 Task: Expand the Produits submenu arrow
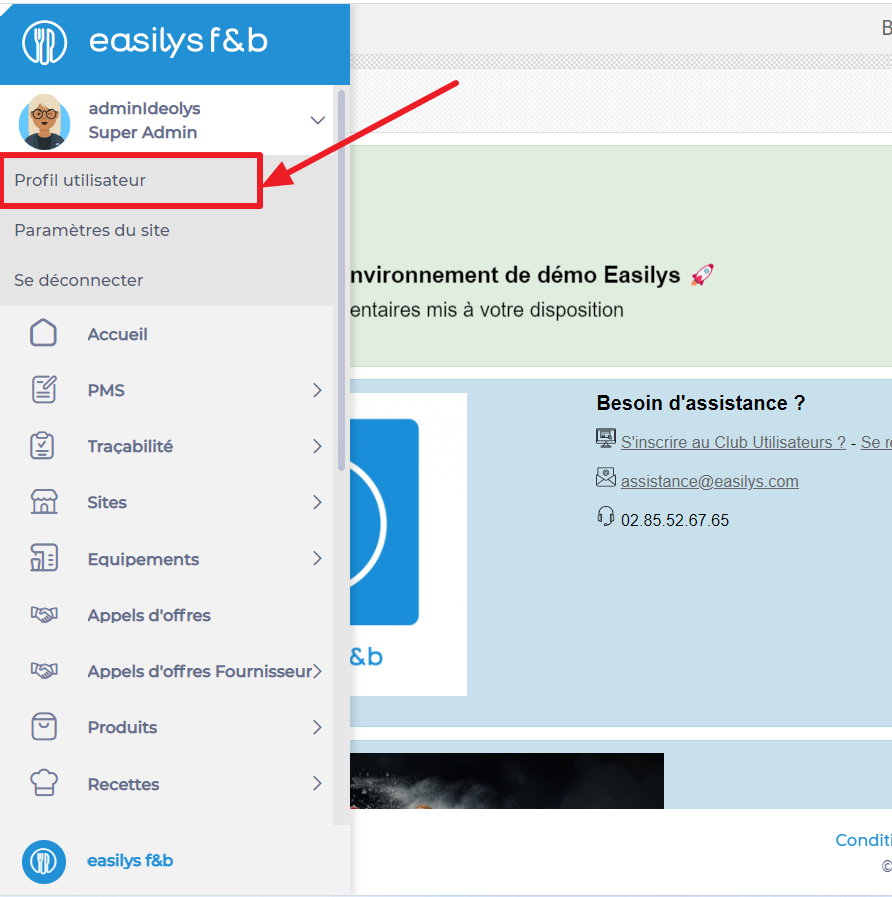(x=318, y=727)
